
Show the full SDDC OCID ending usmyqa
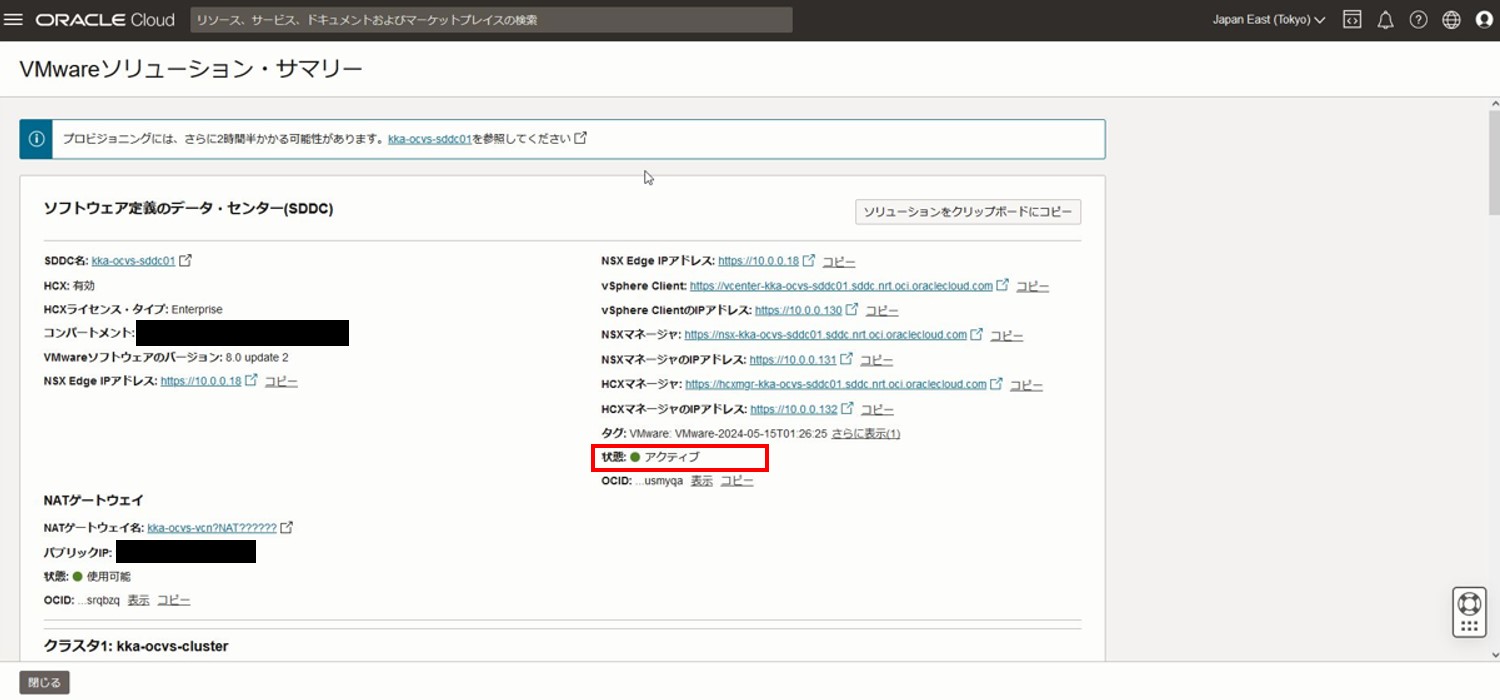coord(702,481)
